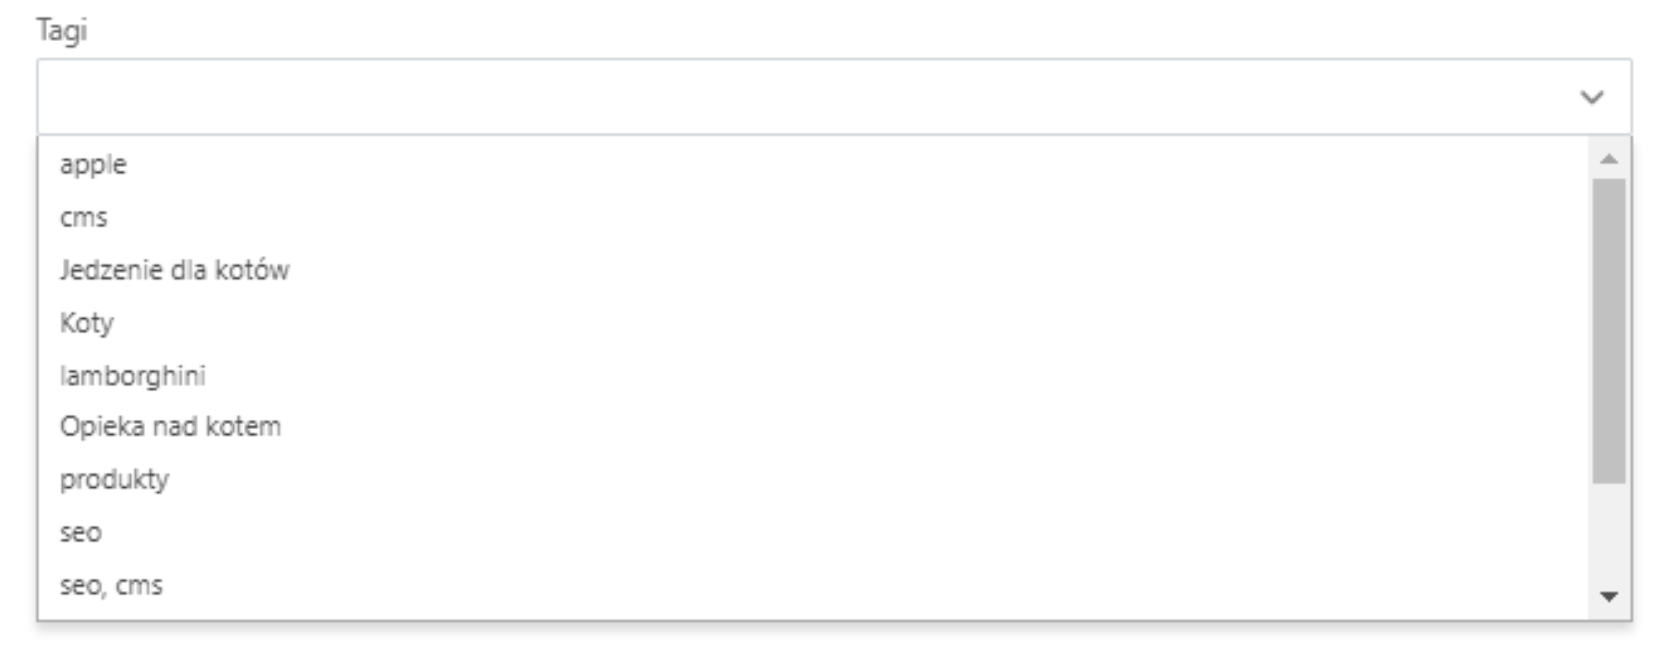Screen dimensions: 1673x650
Task: Select the "Koty" tag entry
Action: (x=87, y=323)
